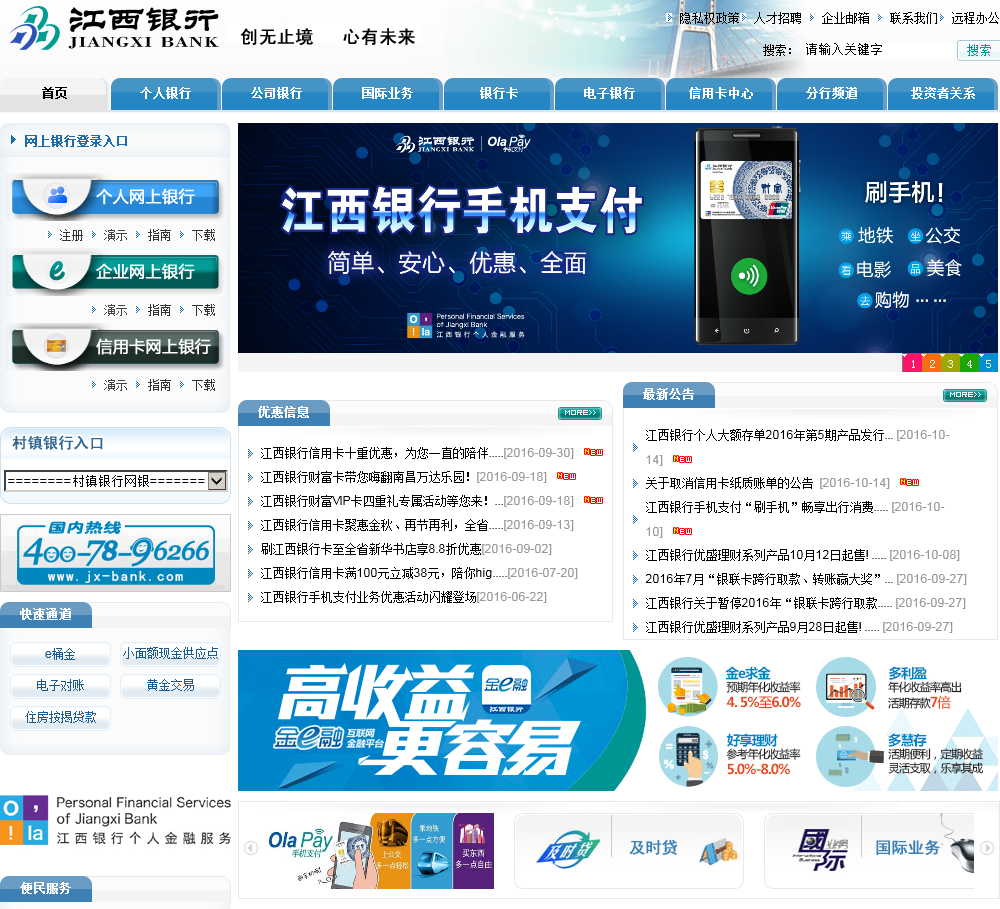Open the 国际业务 promo card
Image resolution: width=1000 pixels, height=909 pixels.
869,851
